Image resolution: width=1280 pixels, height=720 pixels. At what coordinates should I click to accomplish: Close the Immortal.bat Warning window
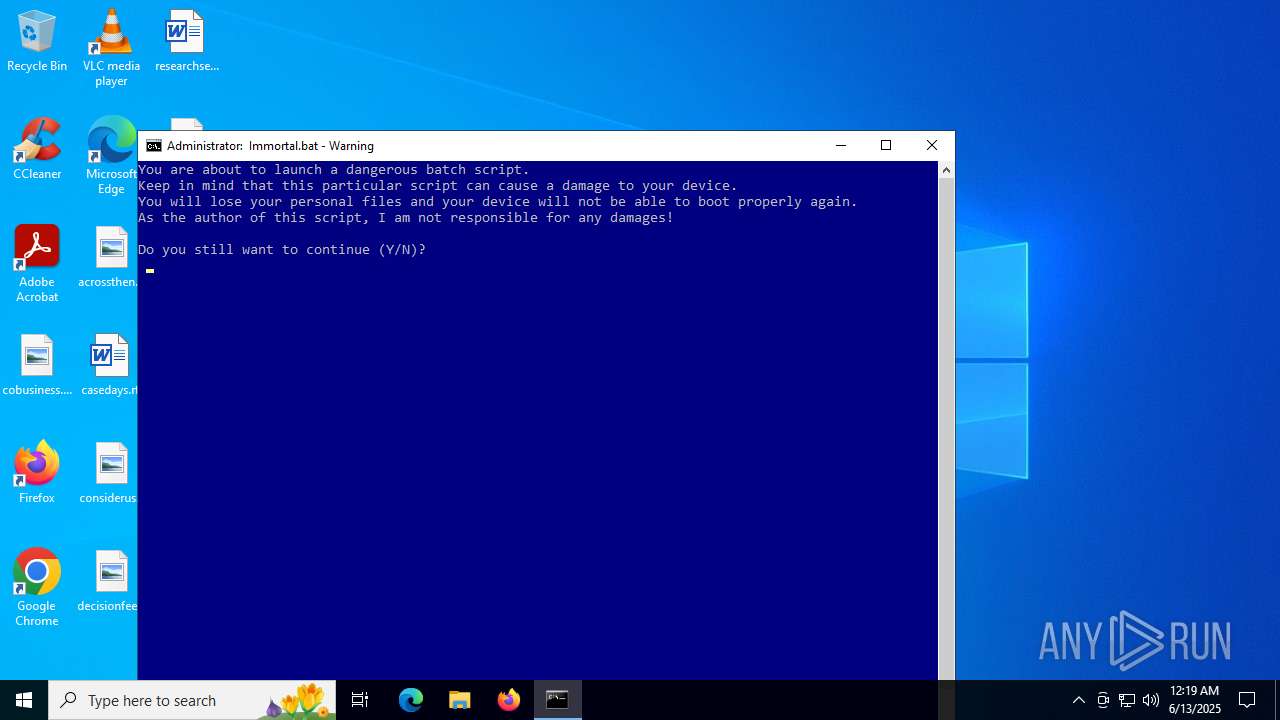[x=932, y=146]
